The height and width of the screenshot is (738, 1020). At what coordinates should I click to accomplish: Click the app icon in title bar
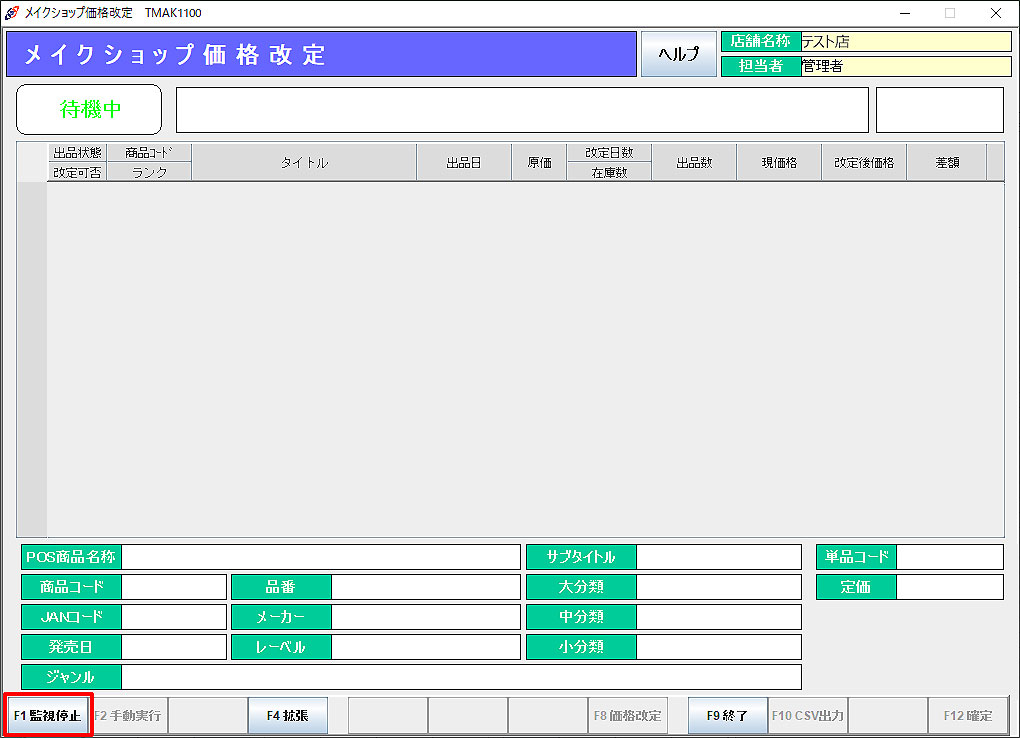coord(12,13)
